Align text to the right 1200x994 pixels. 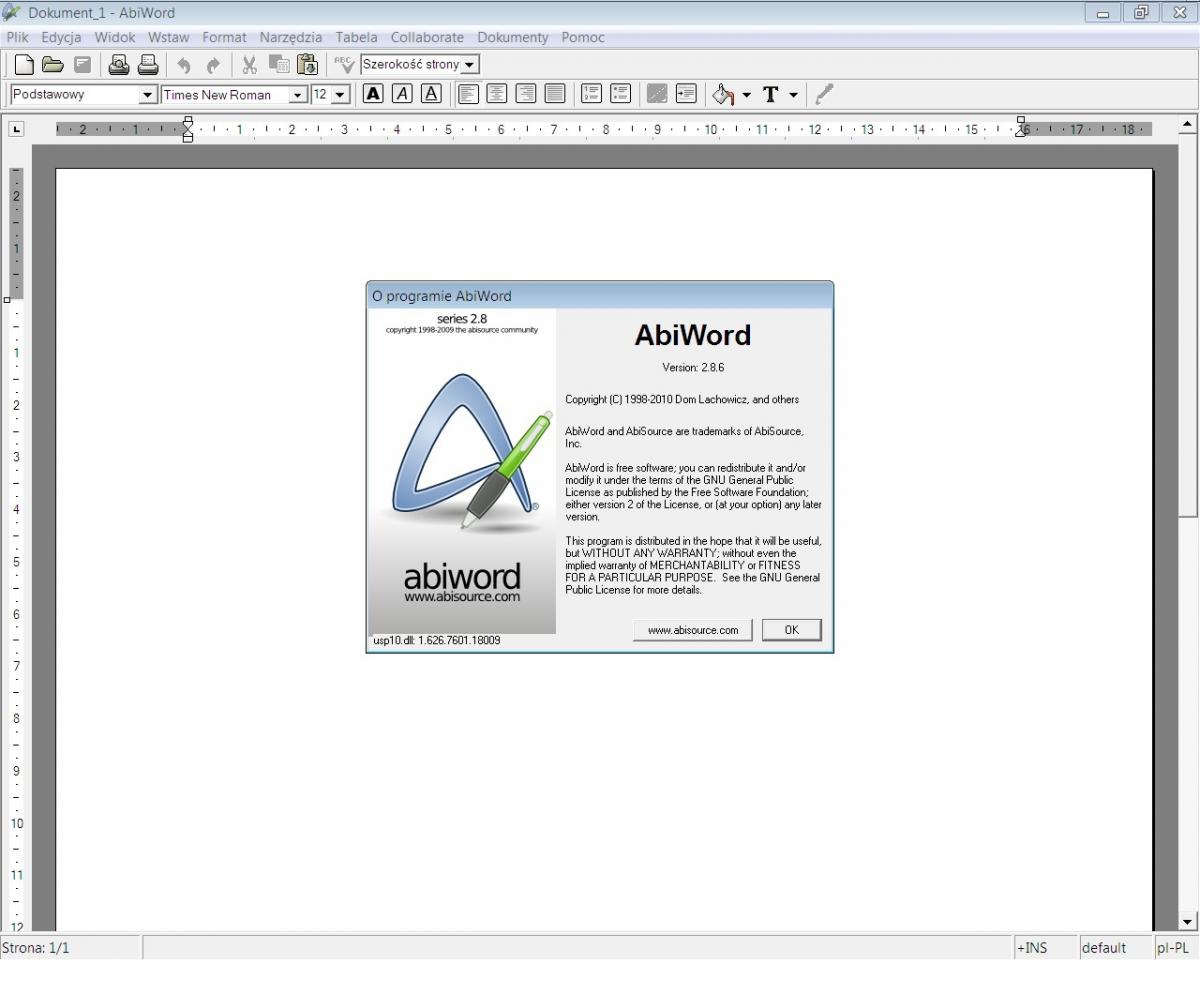(526, 94)
